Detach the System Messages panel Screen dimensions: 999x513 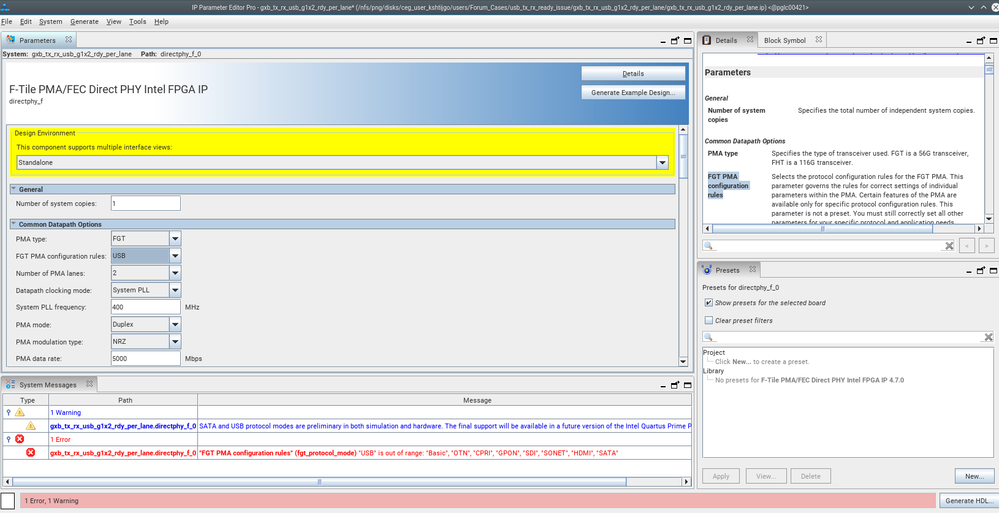pyautogui.click(x=675, y=385)
